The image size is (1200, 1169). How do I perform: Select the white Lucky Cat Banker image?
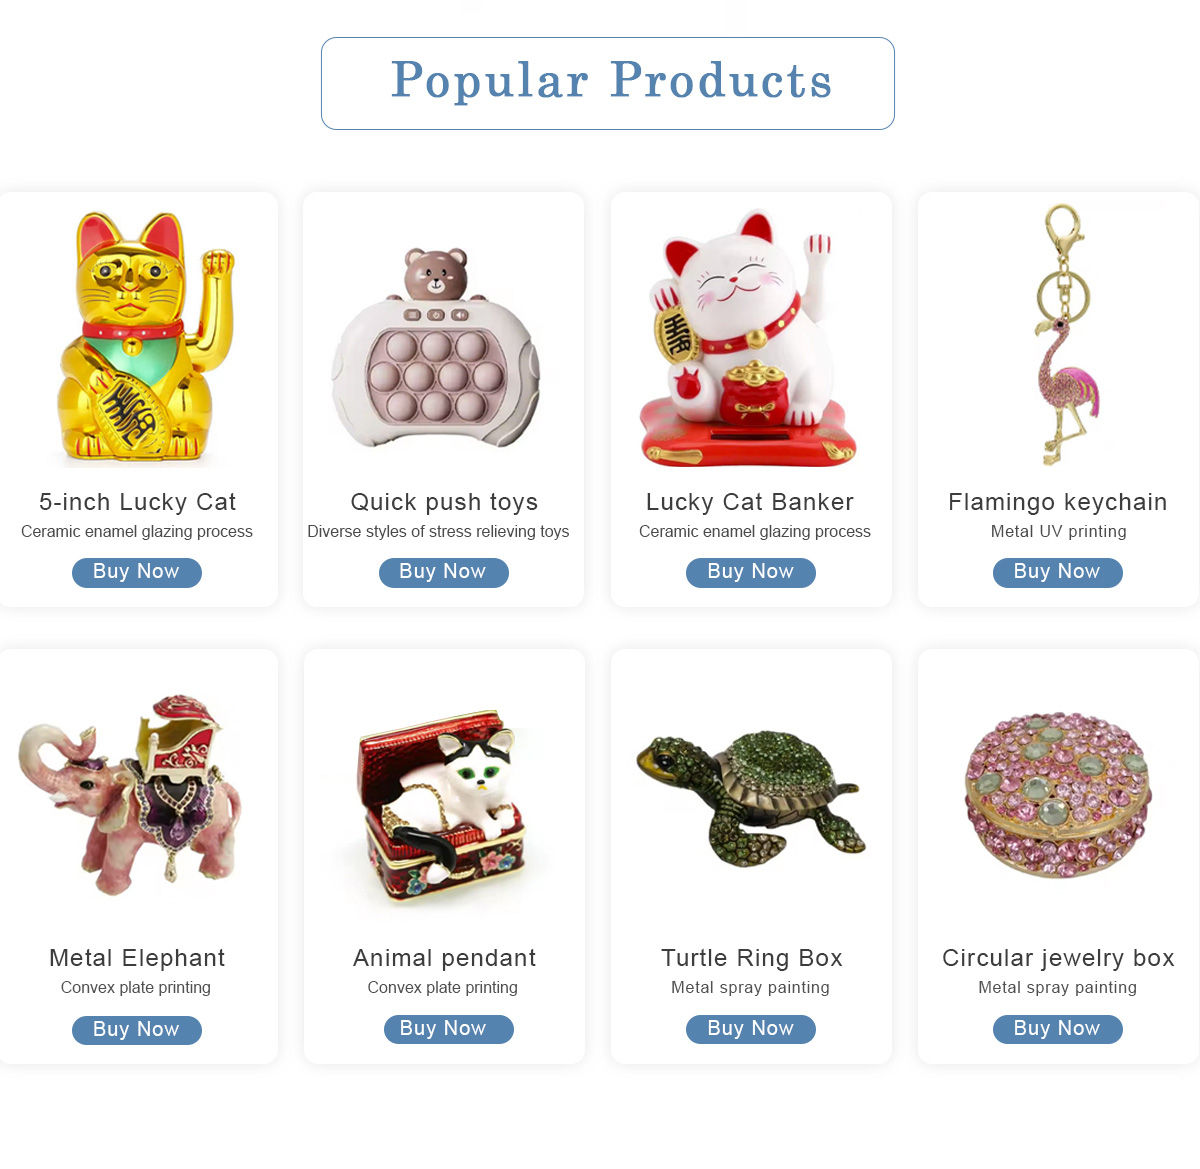click(x=749, y=339)
